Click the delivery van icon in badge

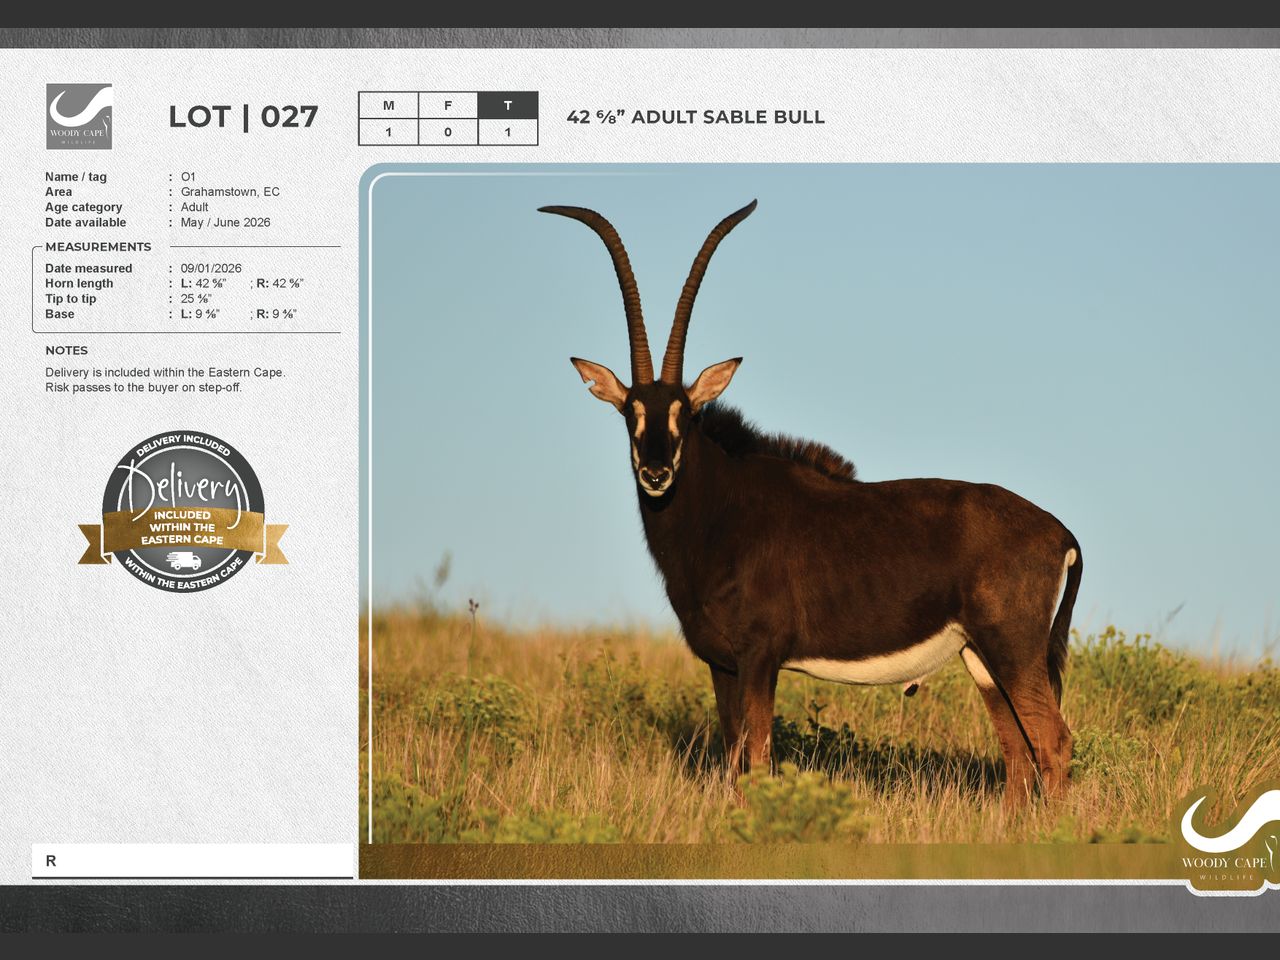tap(183, 560)
